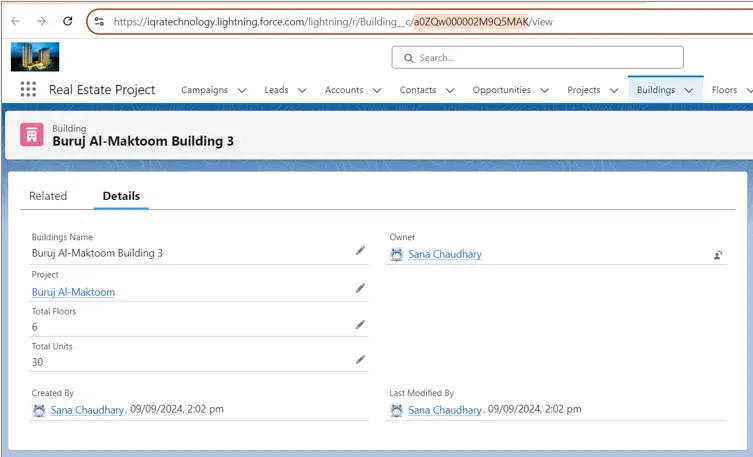Click the search magnifier icon
The height and width of the screenshot is (457, 753).
click(409, 58)
